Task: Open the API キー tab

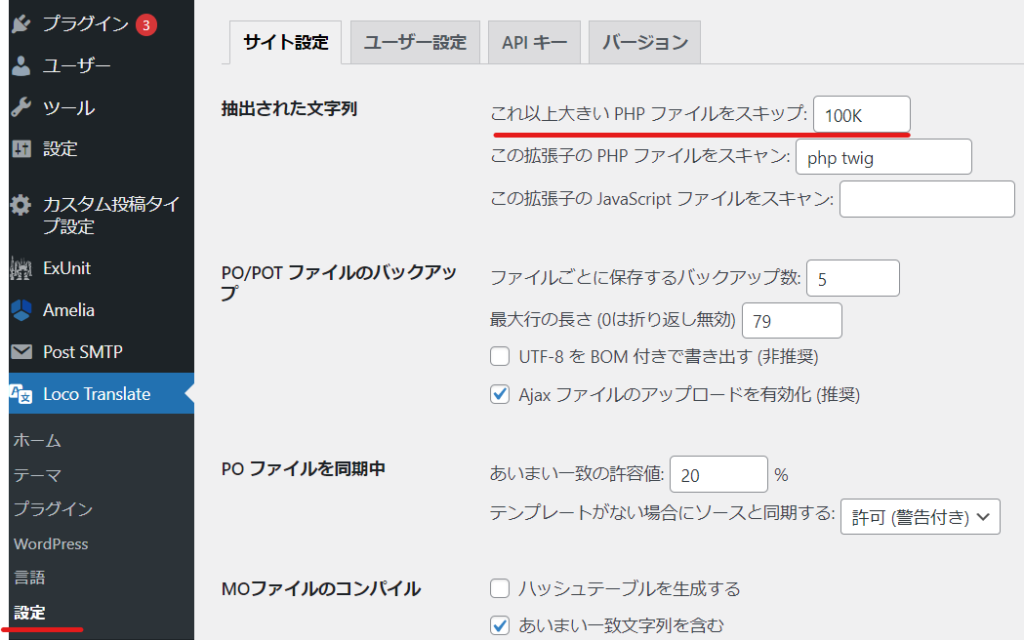Action: coord(534,42)
